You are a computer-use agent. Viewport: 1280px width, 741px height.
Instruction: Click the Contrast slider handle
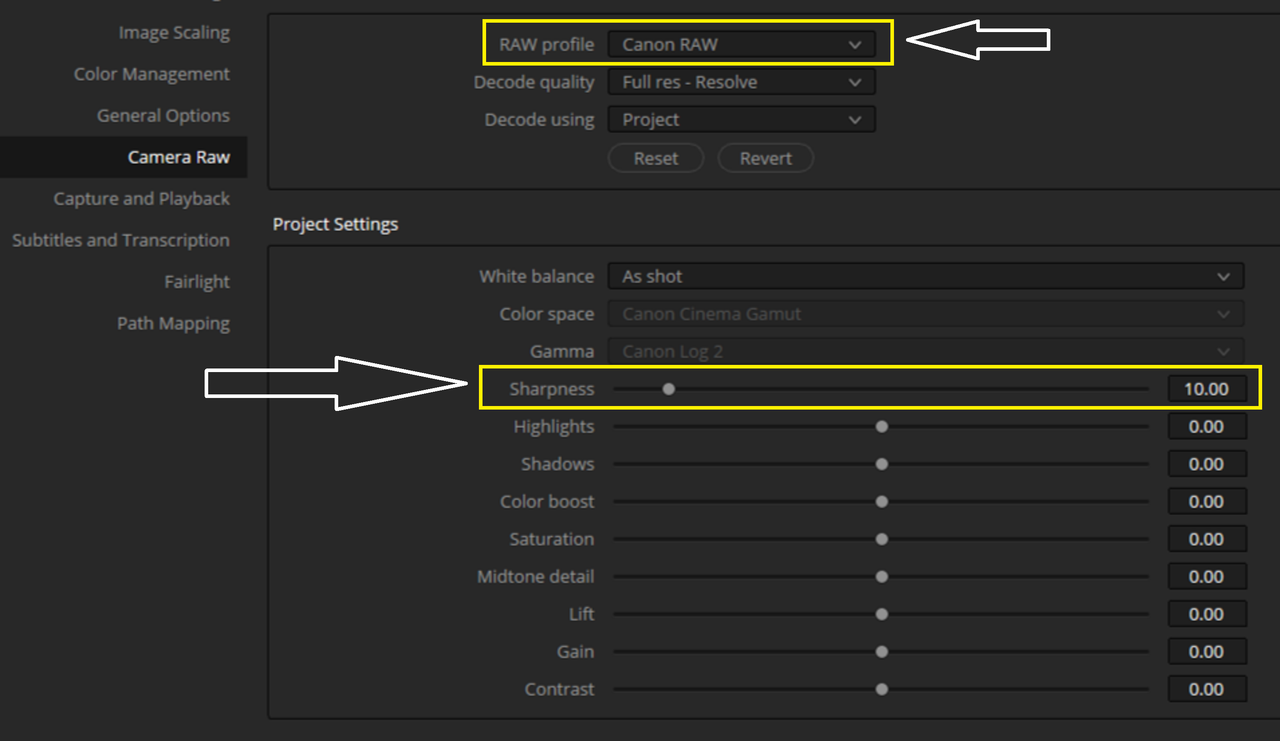pos(881,689)
